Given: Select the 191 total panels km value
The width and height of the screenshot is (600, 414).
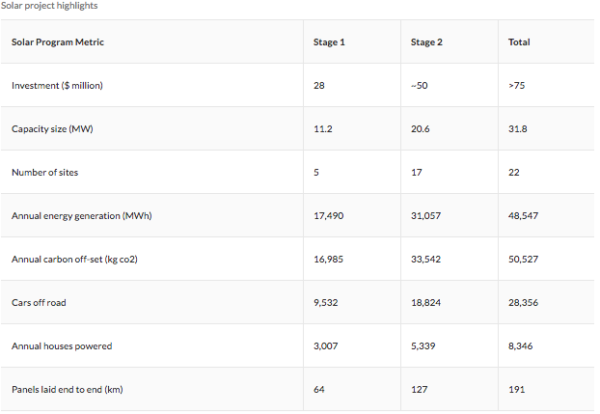Looking at the screenshot, I should [517, 390].
